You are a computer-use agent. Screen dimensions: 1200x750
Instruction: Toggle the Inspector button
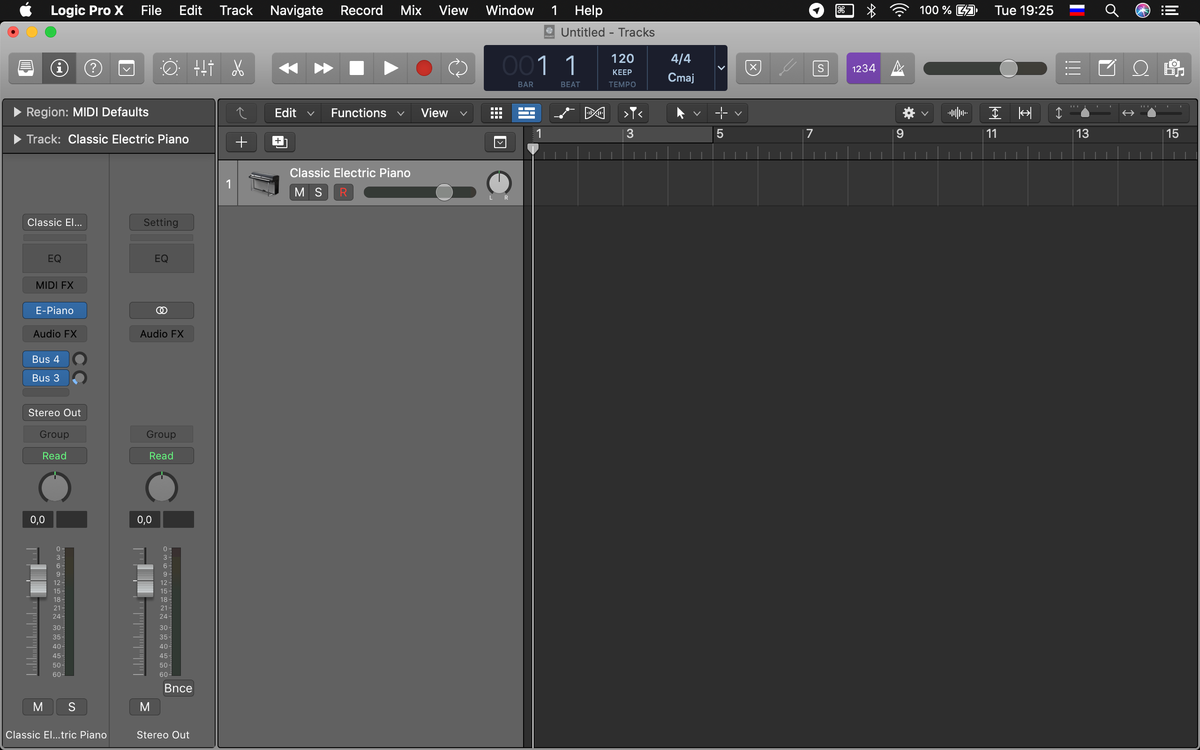(59, 68)
